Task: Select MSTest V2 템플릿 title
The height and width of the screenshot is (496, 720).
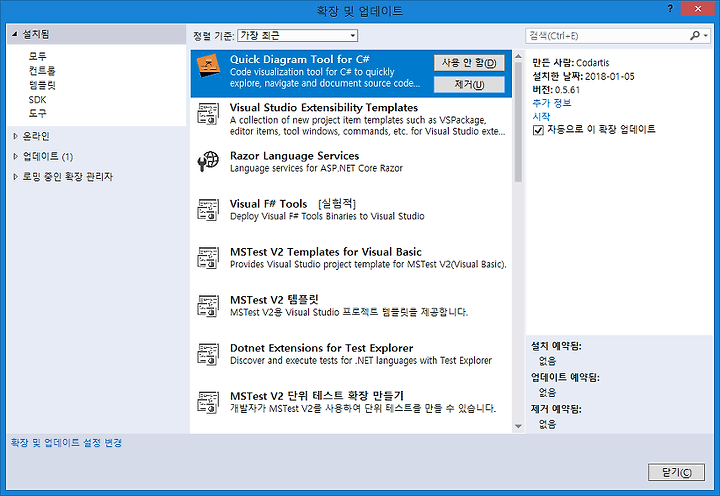Action: click(x=274, y=300)
